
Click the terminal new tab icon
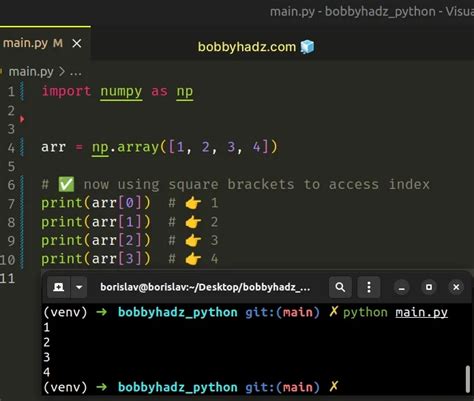(59, 287)
